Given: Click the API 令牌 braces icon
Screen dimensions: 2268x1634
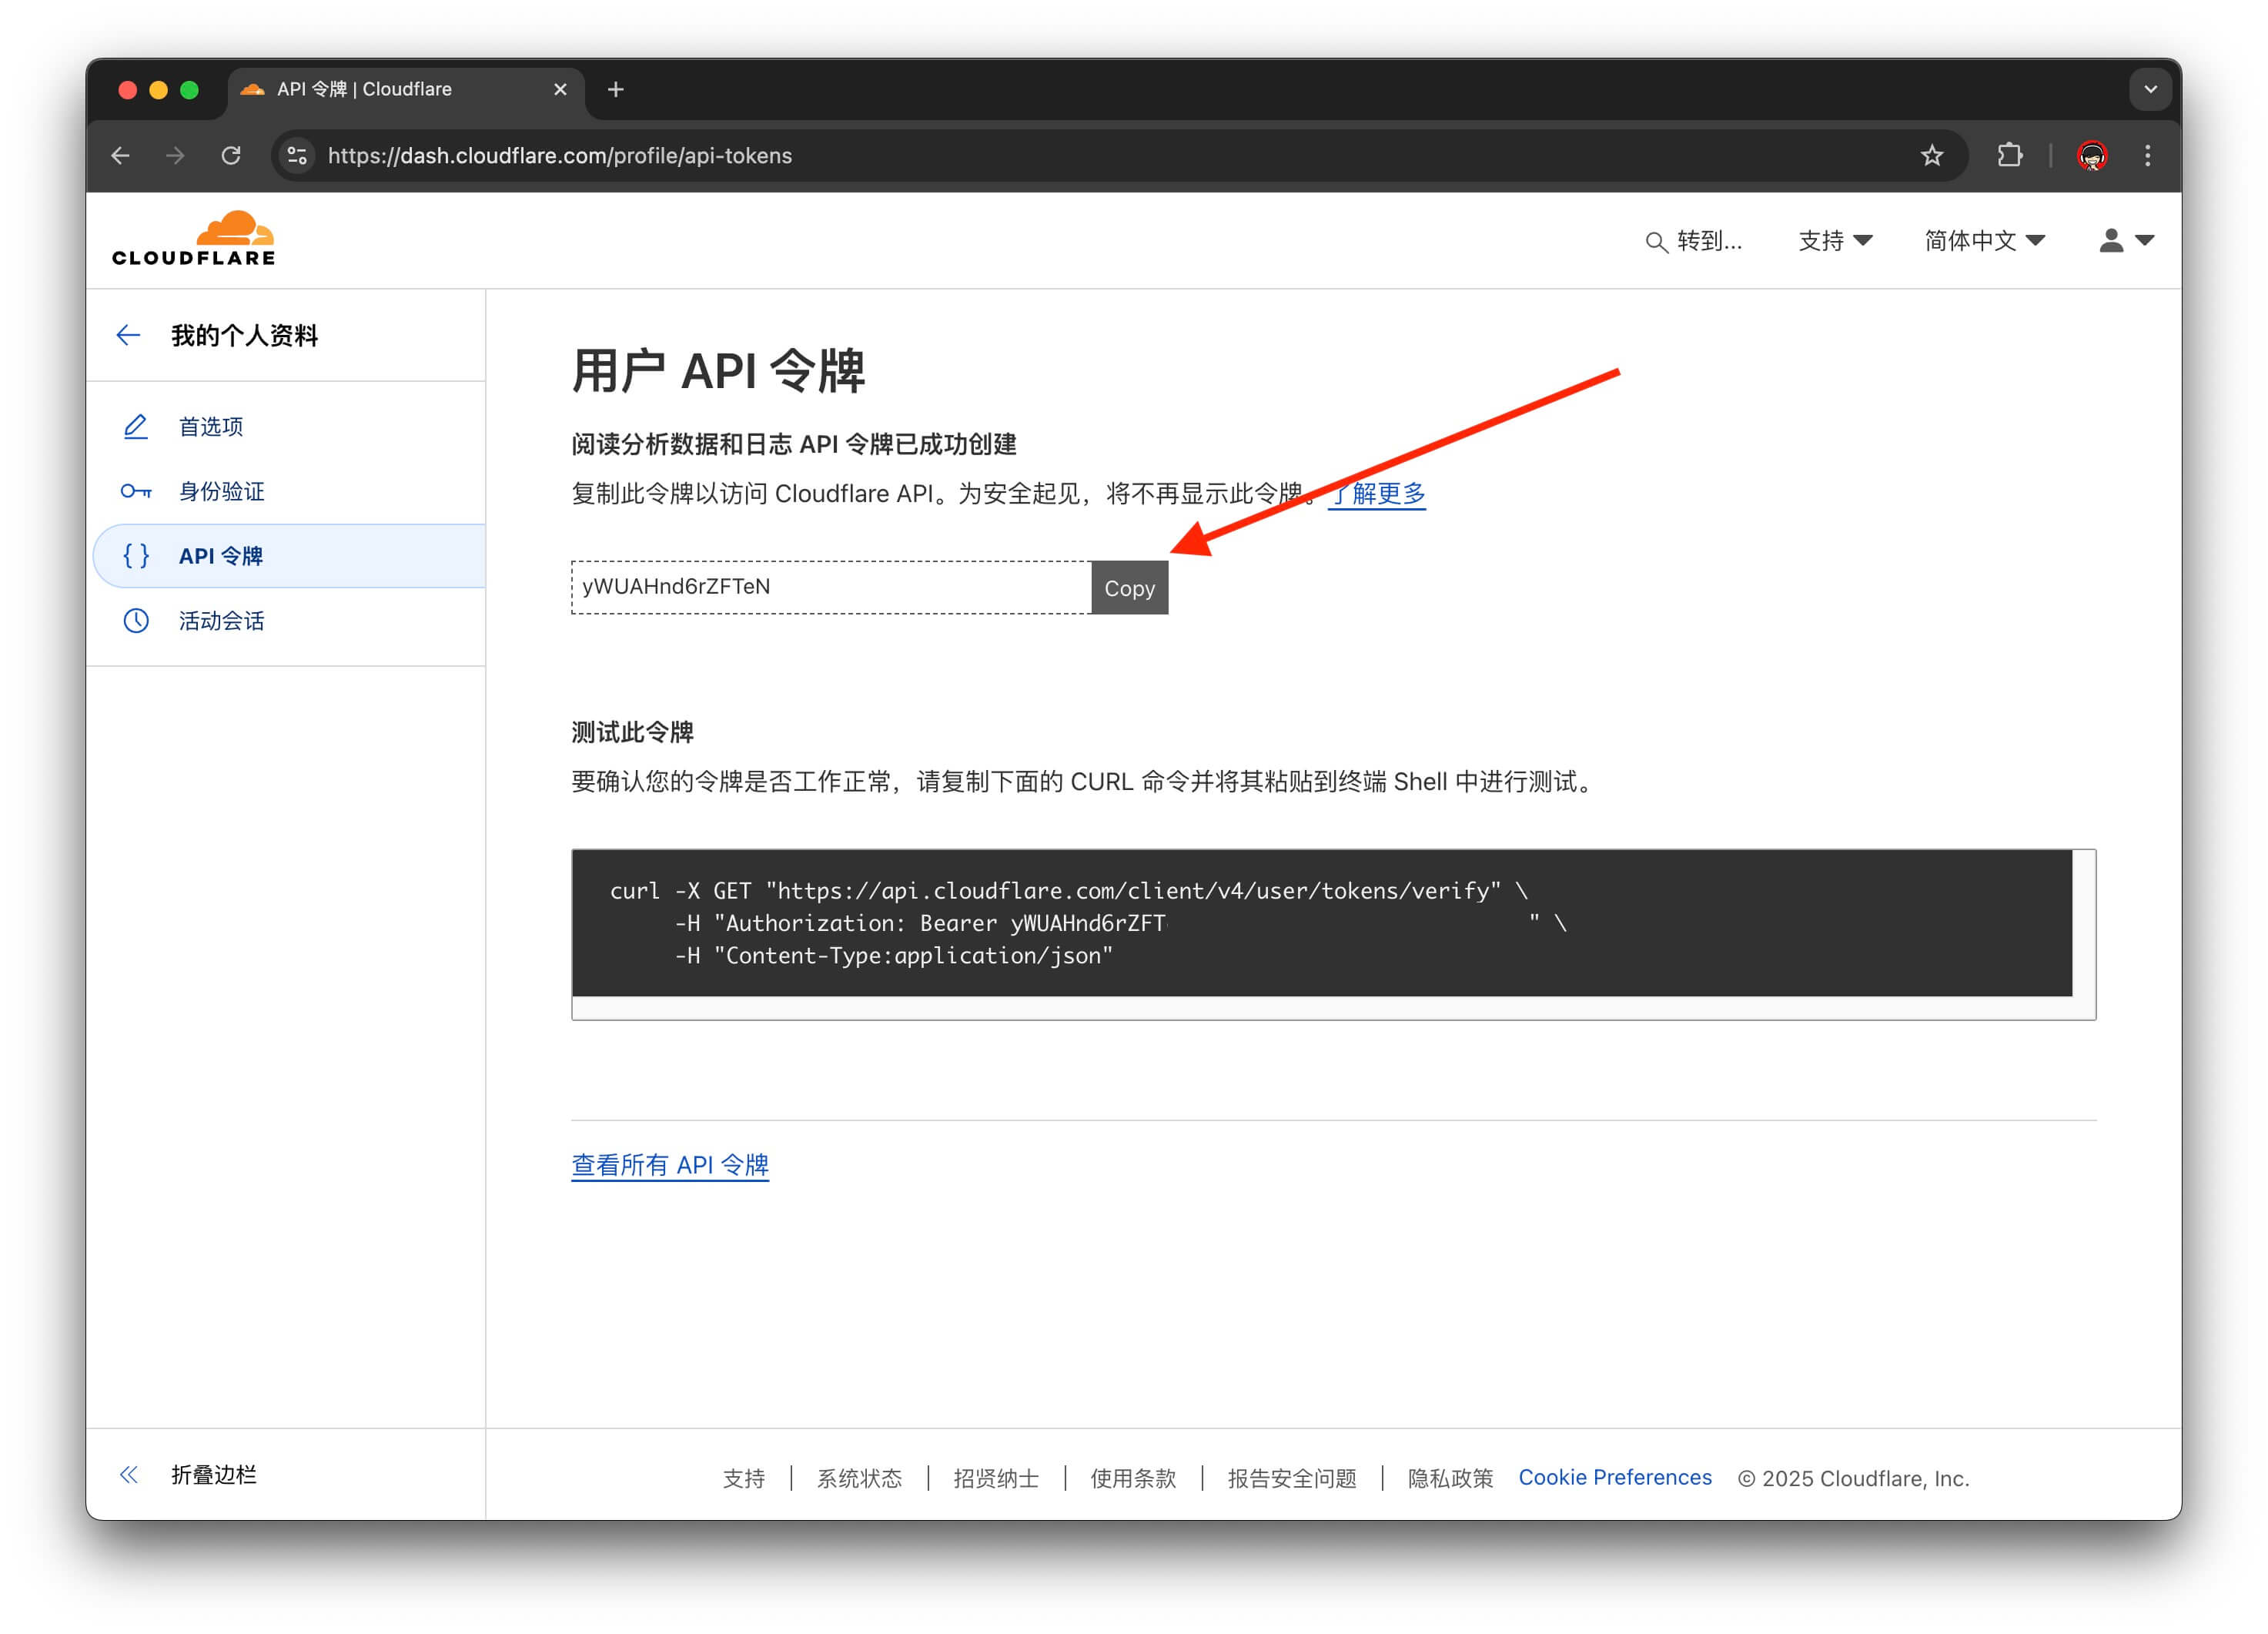Looking at the screenshot, I should (x=136, y=556).
